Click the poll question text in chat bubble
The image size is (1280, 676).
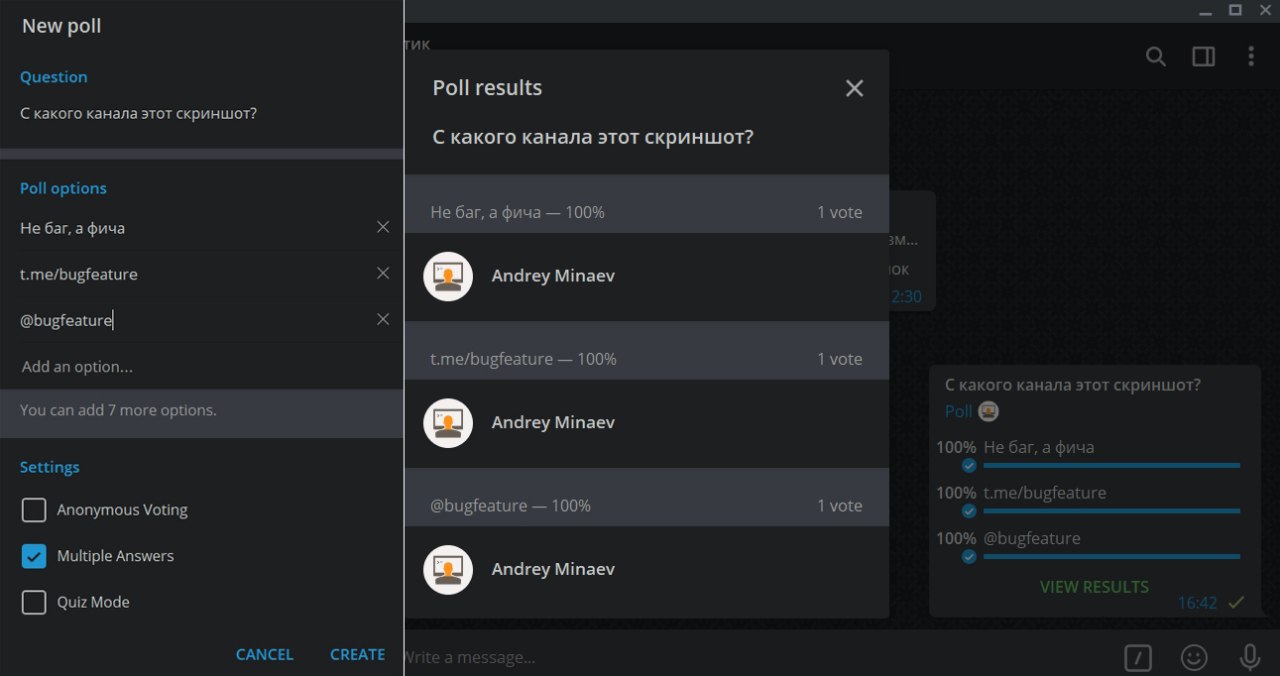point(1073,384)
